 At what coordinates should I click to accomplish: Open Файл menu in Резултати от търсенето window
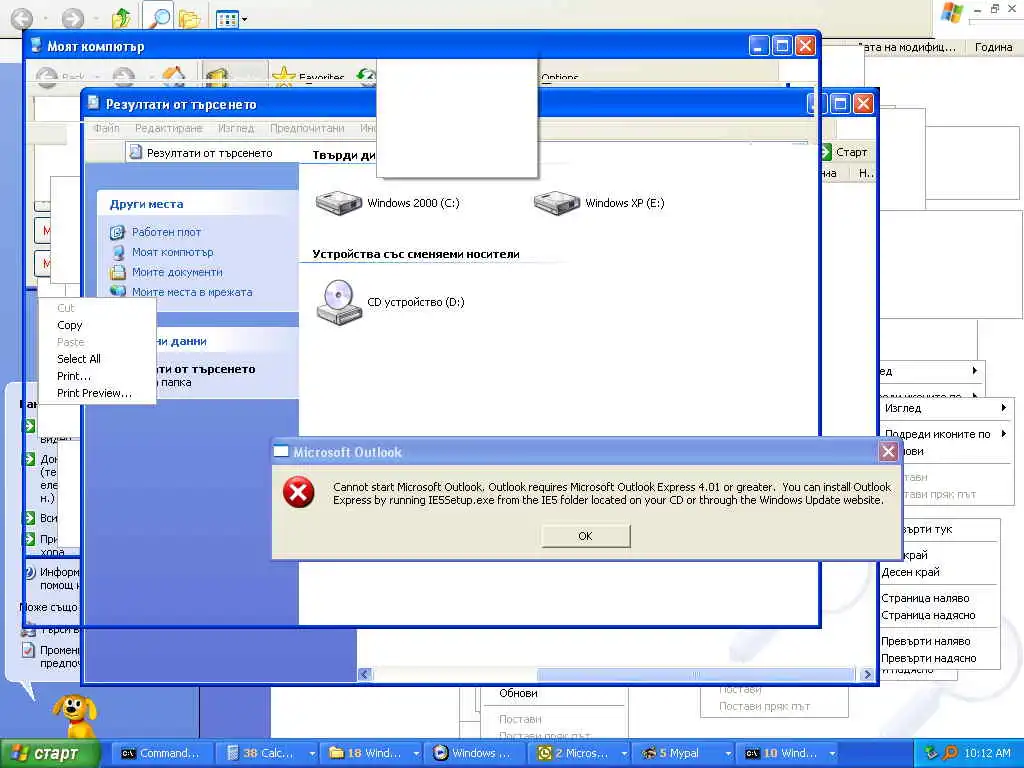tap(106, 129)
